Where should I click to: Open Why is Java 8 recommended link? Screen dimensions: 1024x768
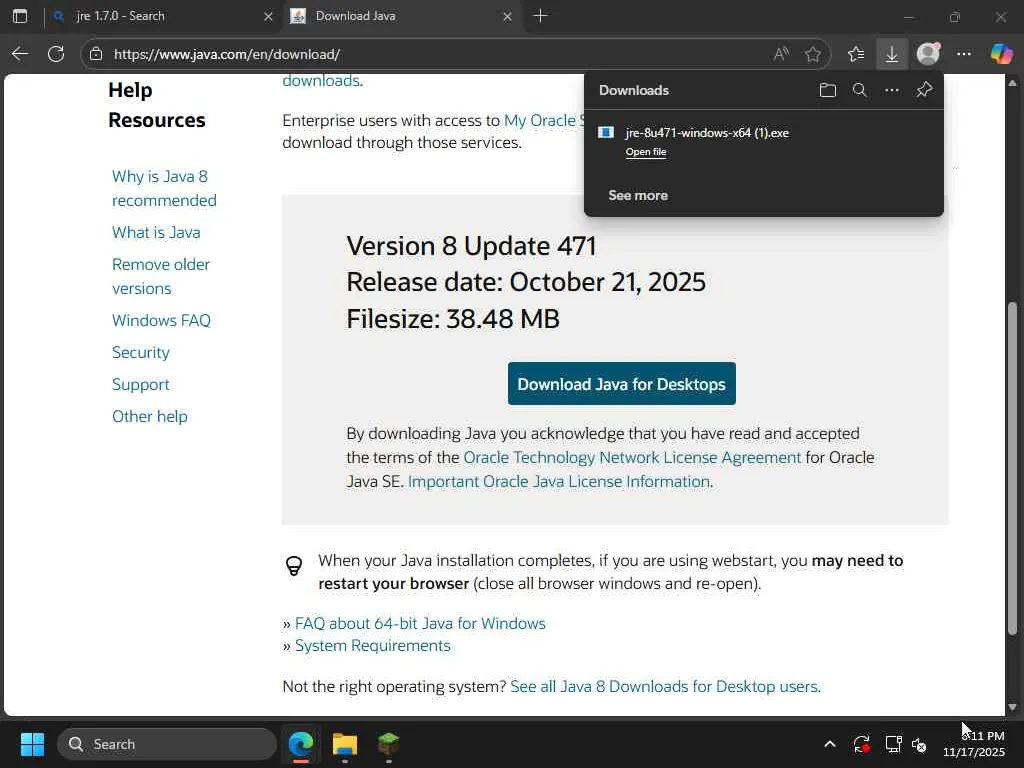click(x=164, y=188)
